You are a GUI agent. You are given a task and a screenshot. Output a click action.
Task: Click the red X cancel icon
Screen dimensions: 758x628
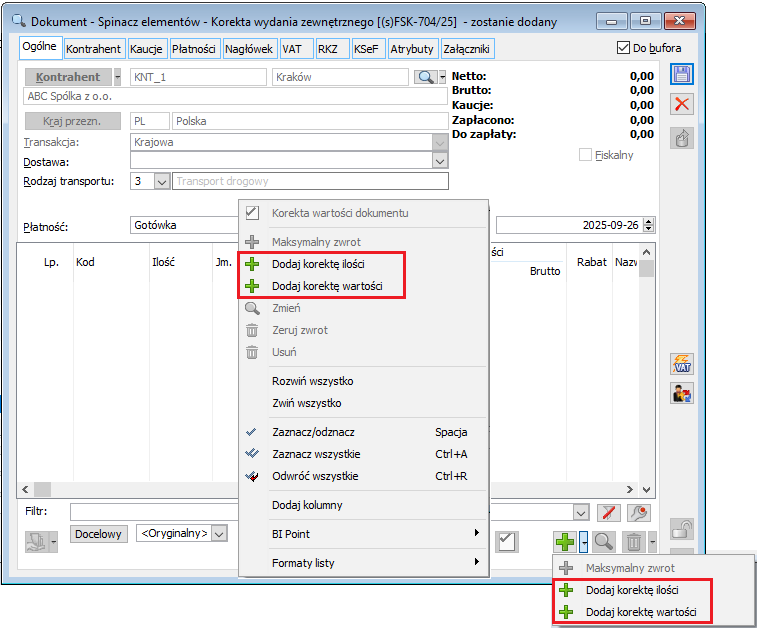(682, 104)
